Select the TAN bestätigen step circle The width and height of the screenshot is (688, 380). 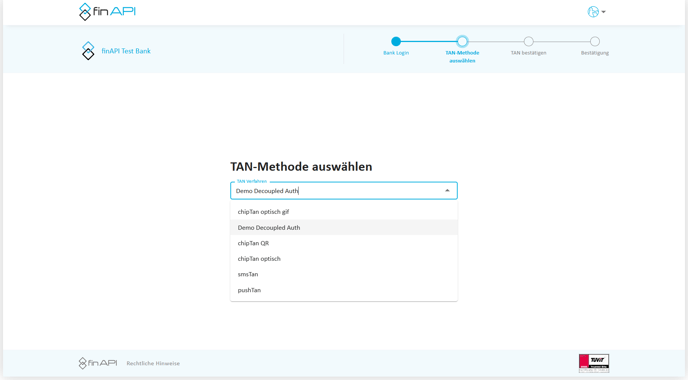point(528,41)
